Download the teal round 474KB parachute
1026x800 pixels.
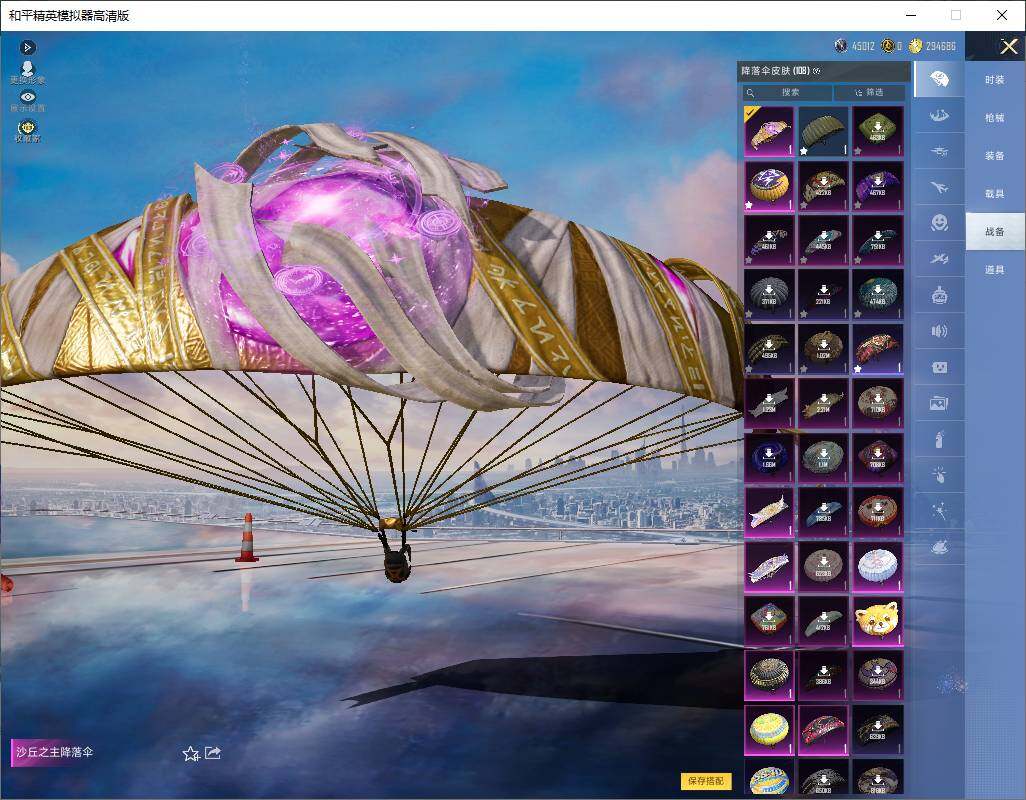877,294
